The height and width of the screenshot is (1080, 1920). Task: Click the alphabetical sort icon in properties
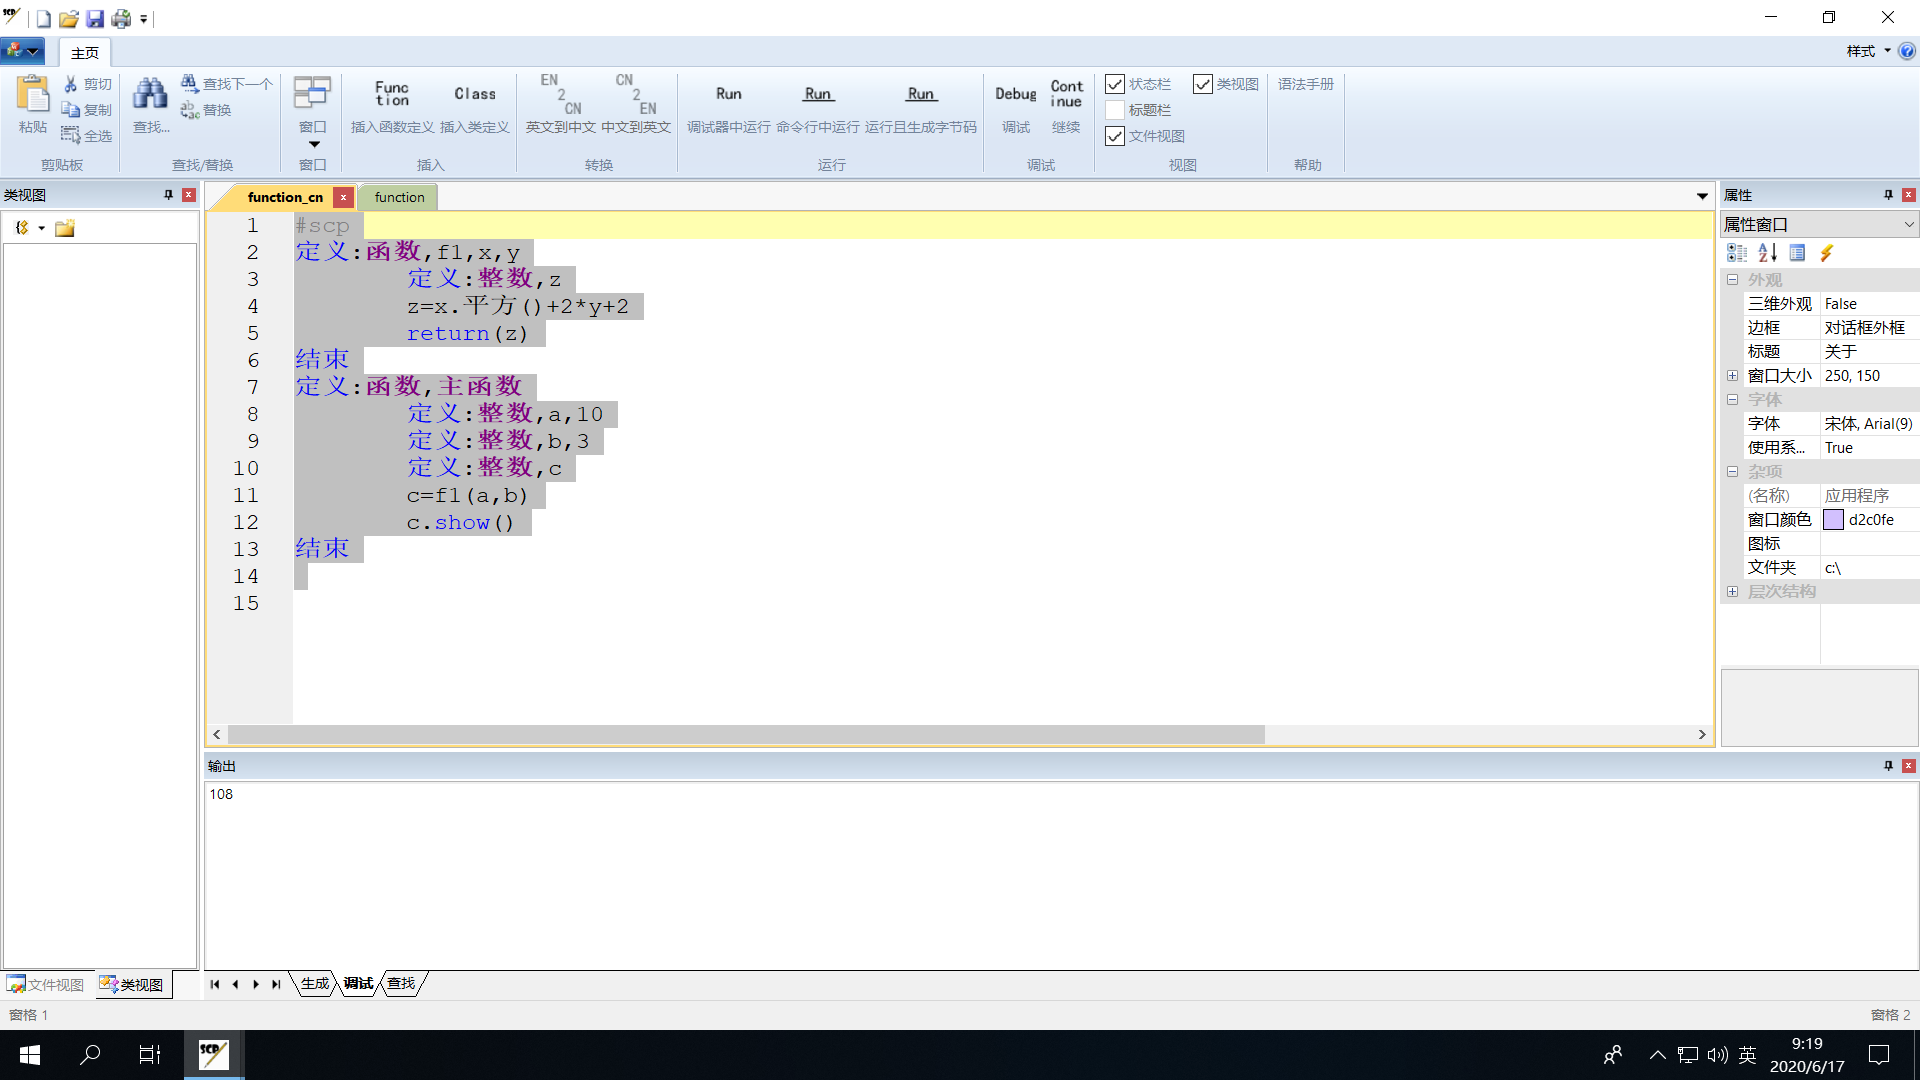(x=1767, y=253)
